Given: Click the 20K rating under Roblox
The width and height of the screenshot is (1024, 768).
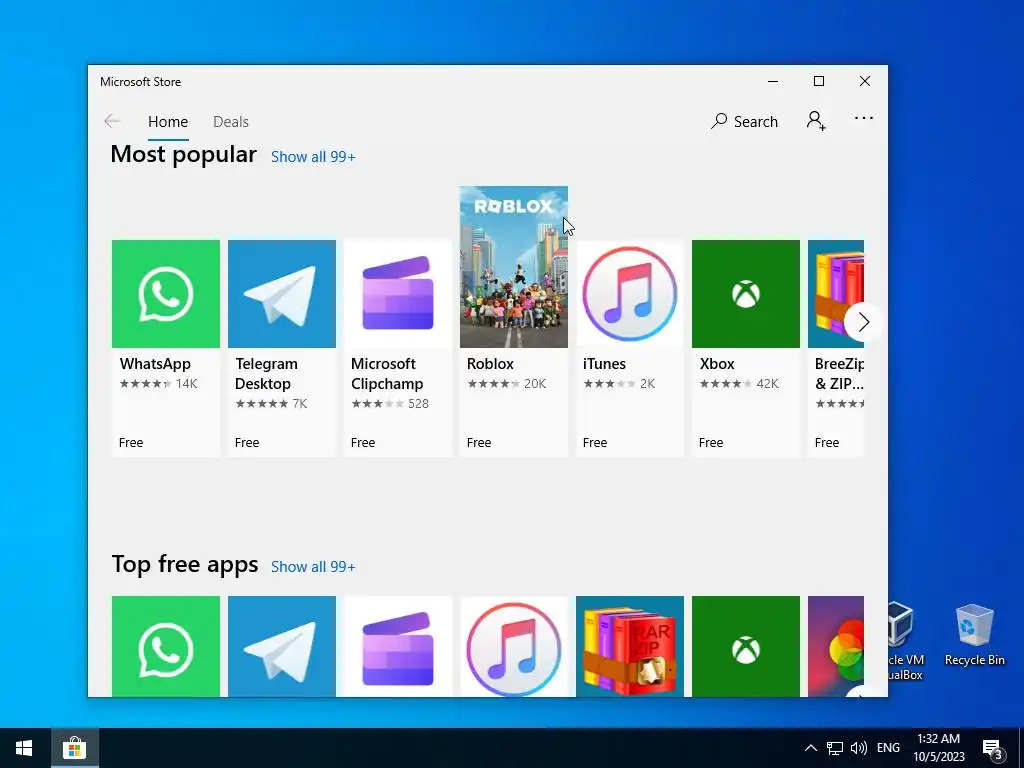Looking at the screenshot, I should [535, 384].
